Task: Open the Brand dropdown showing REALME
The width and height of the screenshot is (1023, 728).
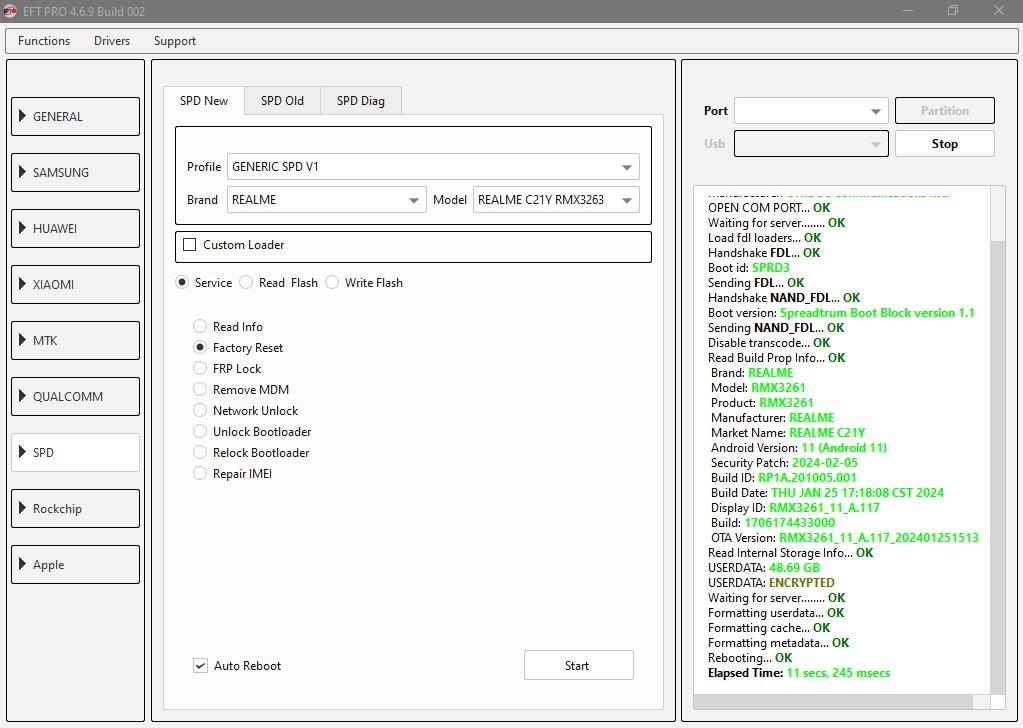Action: tap(326, 200)
